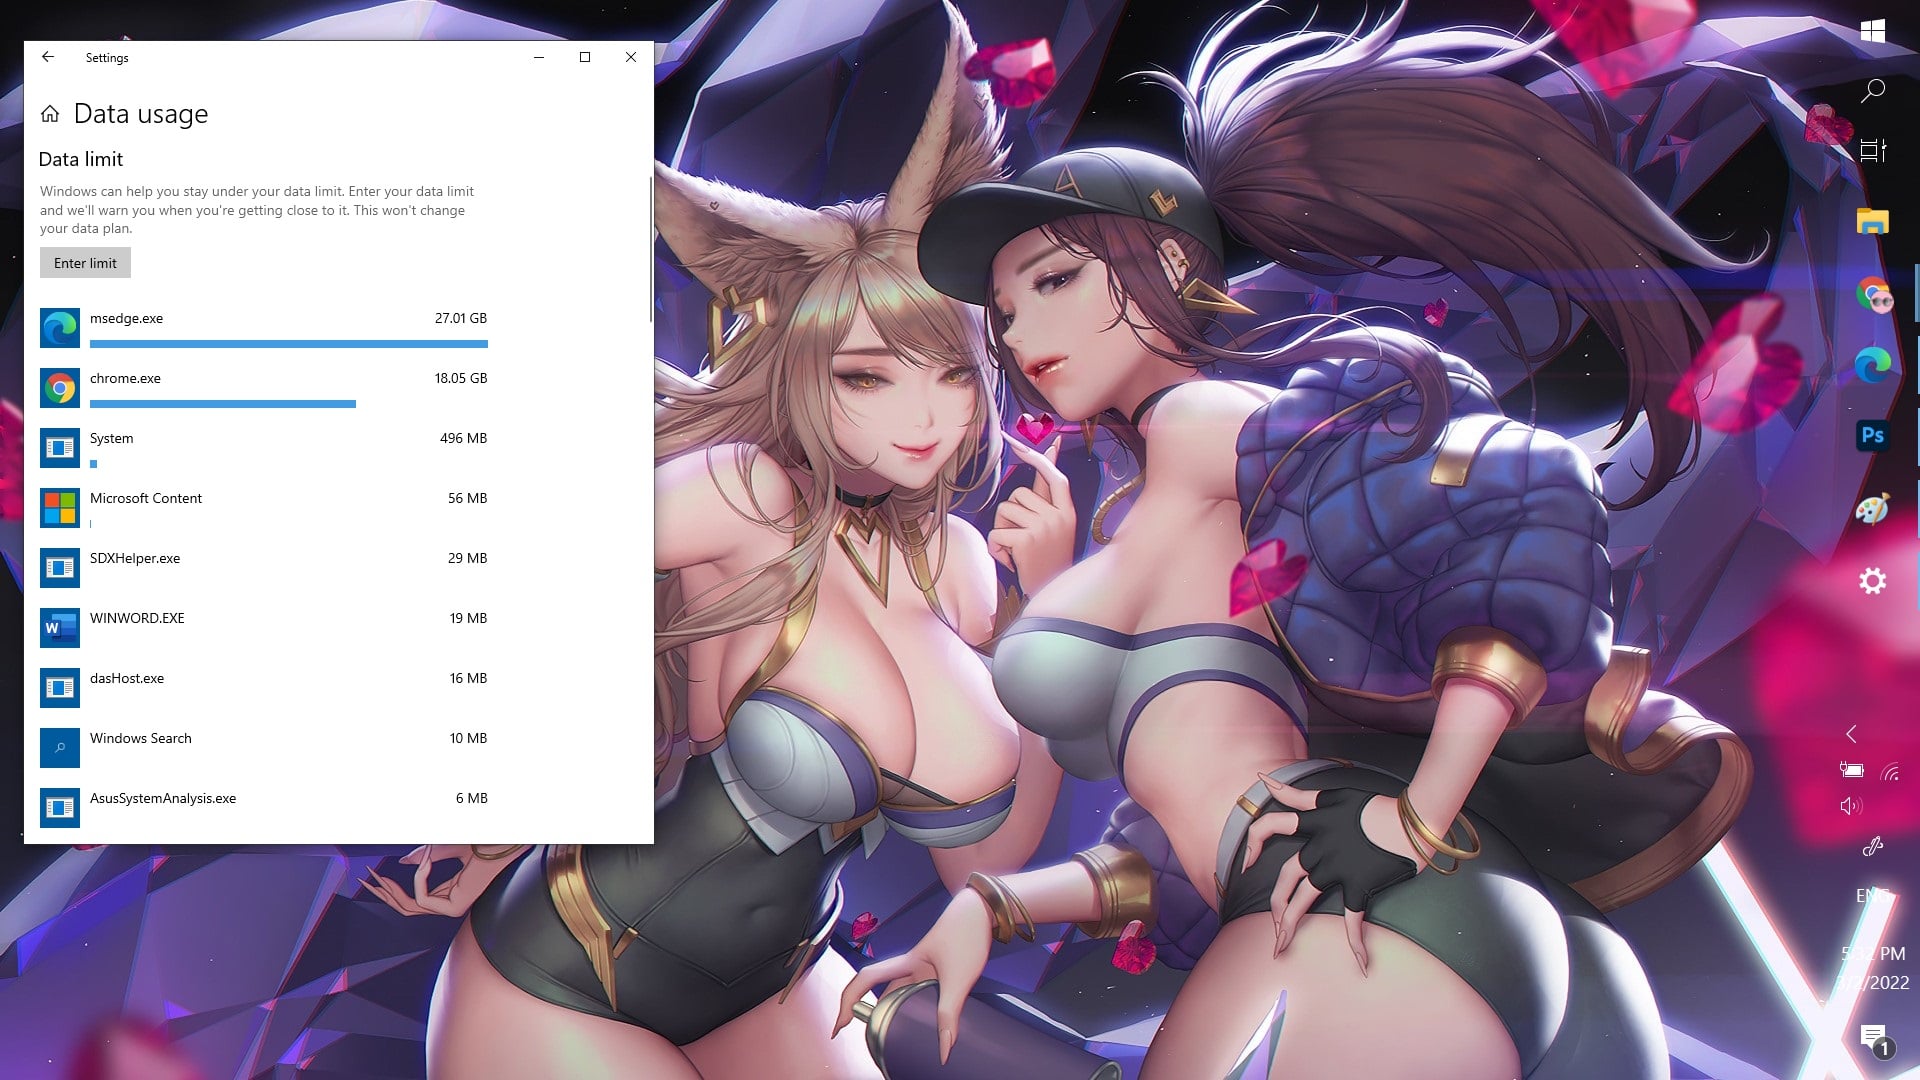Launch Microsoft Edge from the taskbar
This screenshot has height=1080, width=1920.
(x=1873, y=365)
